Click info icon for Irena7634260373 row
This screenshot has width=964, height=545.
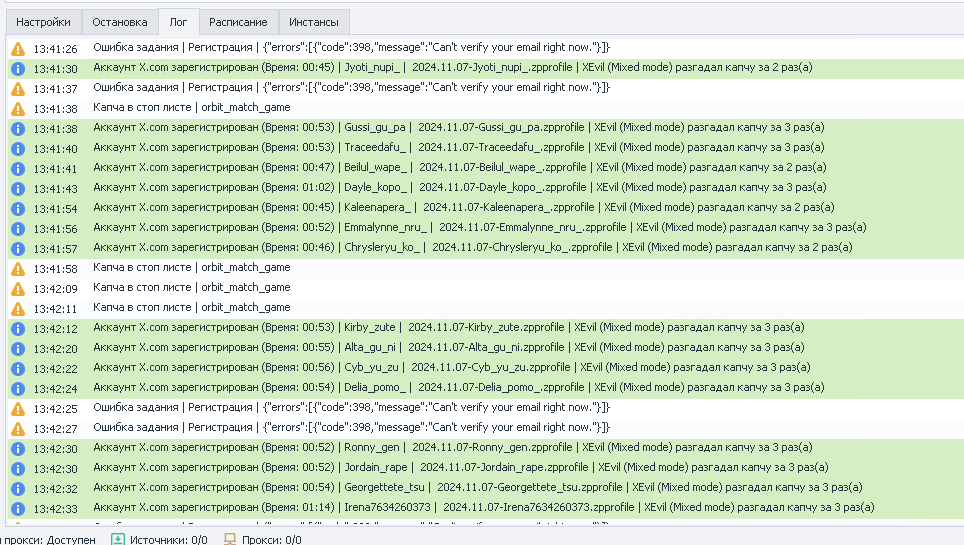pos(18,509)
